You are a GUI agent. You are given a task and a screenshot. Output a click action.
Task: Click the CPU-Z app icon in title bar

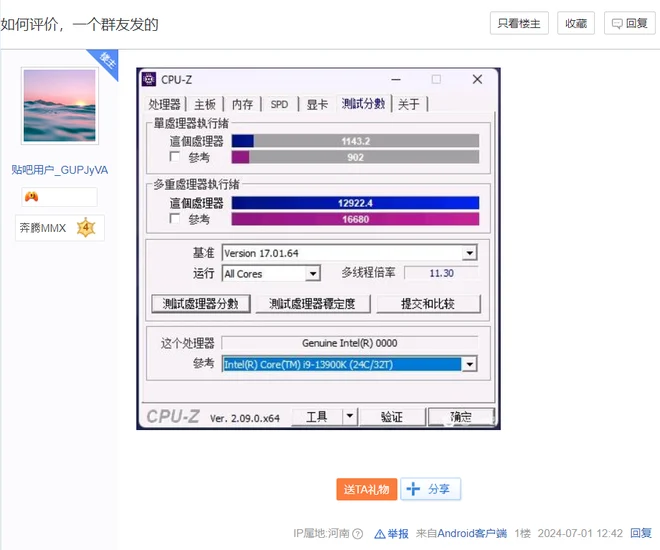(x=149, y=79)
